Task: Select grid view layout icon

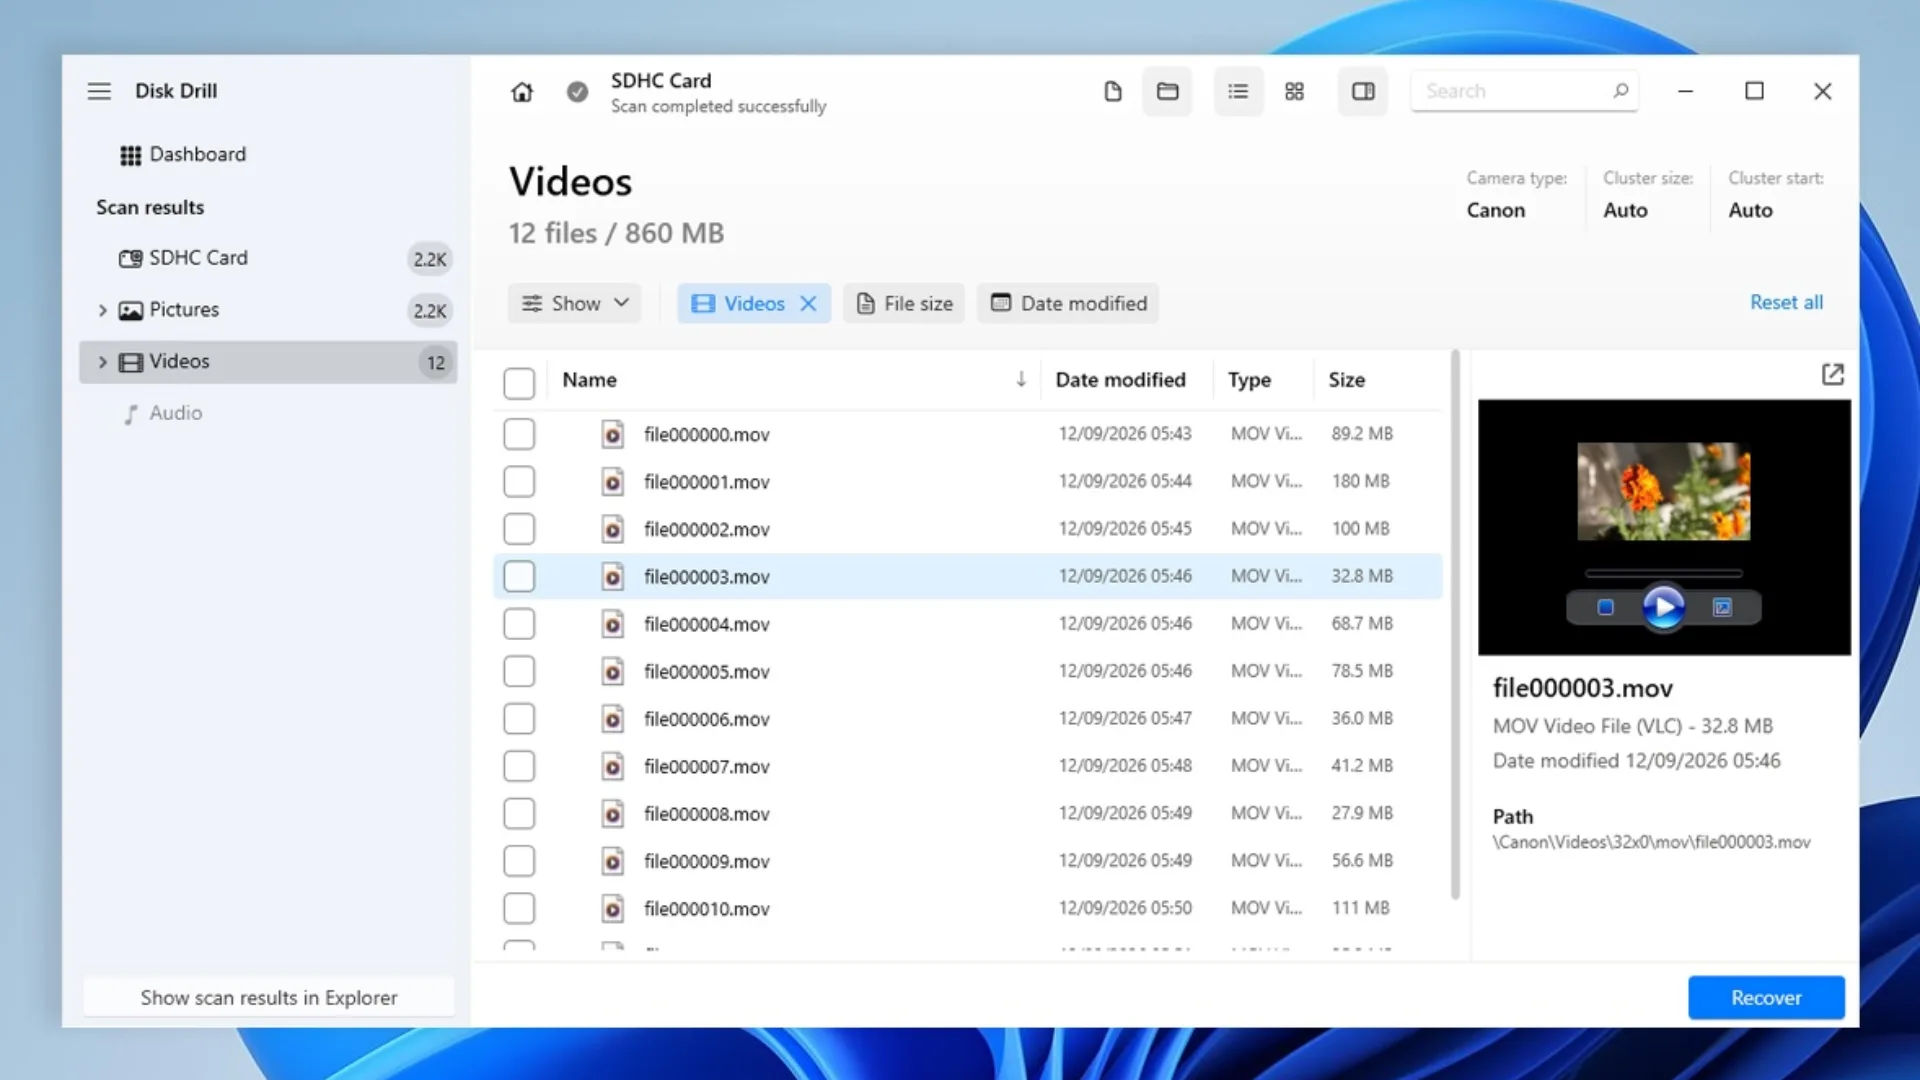Action: tap(1294, 92)
